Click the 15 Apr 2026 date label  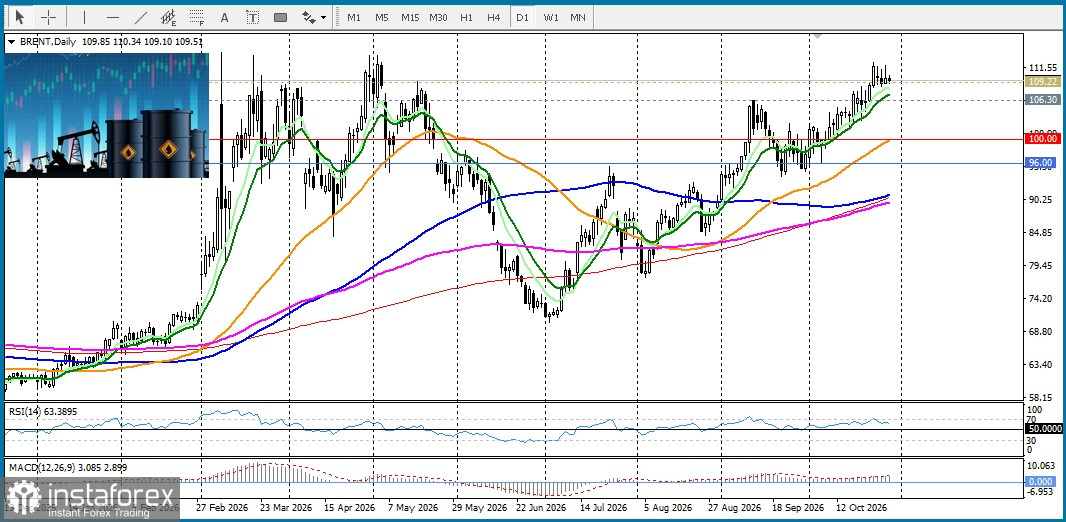[x=349, y=508]
